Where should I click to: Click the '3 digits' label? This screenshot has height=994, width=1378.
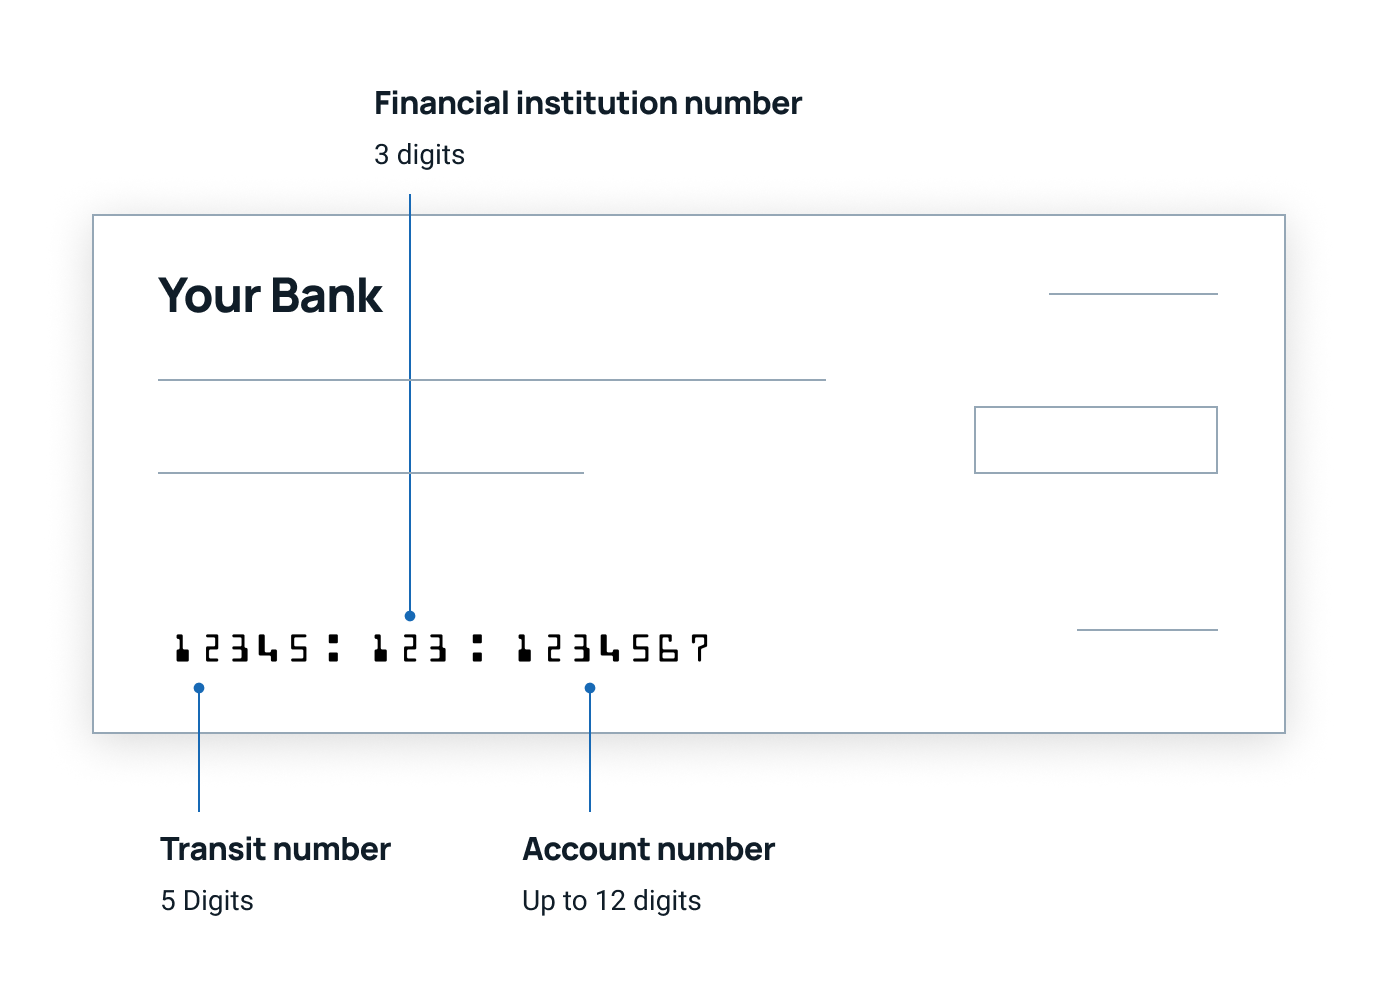coord(419,155)
